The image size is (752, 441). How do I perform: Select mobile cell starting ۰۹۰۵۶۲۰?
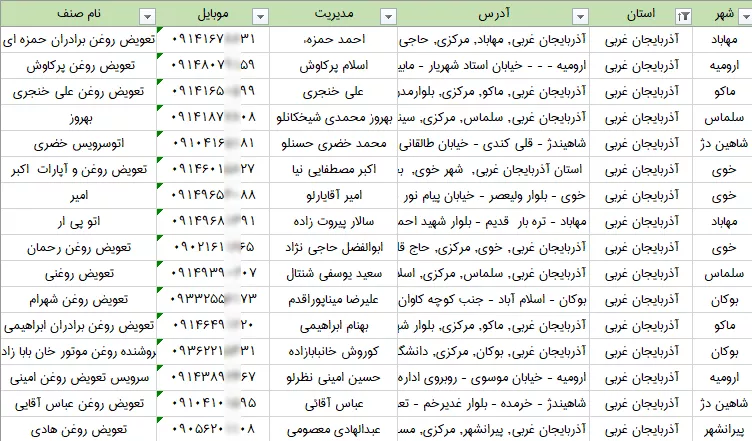[213, 429]
